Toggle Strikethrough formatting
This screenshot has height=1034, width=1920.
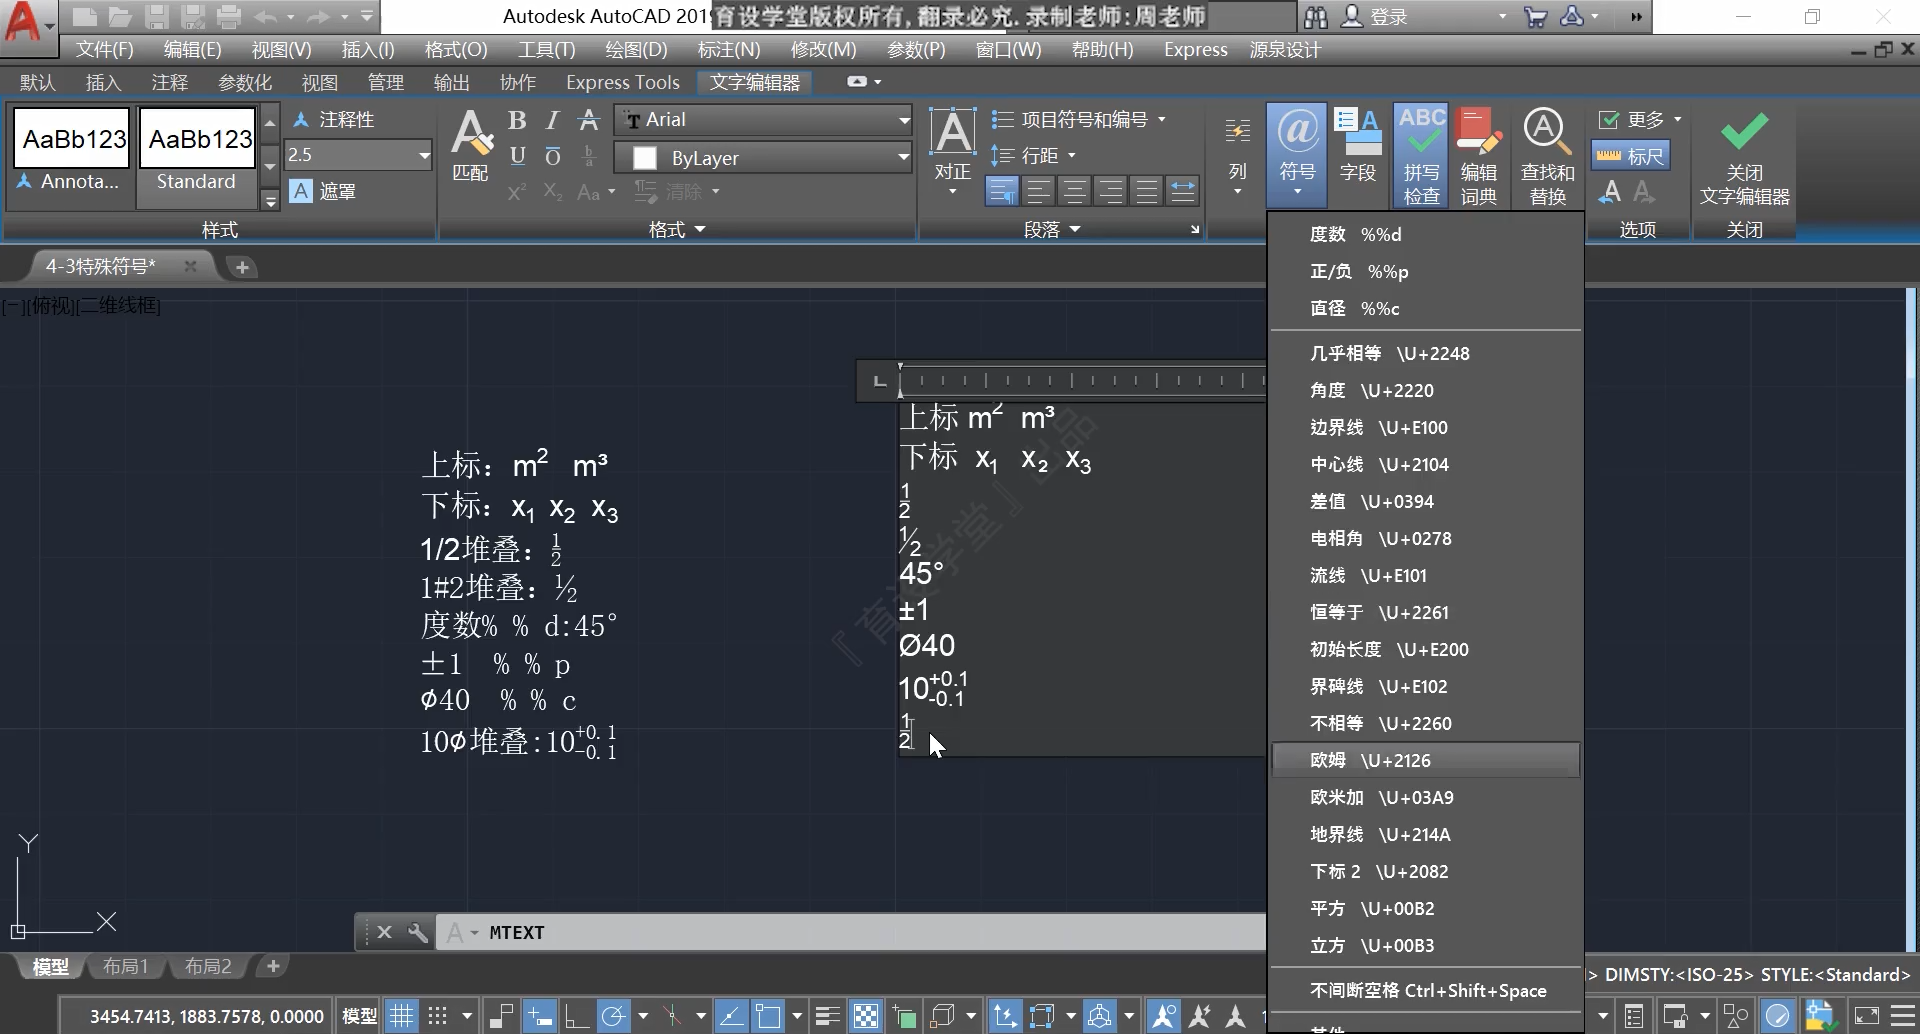click(589, 120)
